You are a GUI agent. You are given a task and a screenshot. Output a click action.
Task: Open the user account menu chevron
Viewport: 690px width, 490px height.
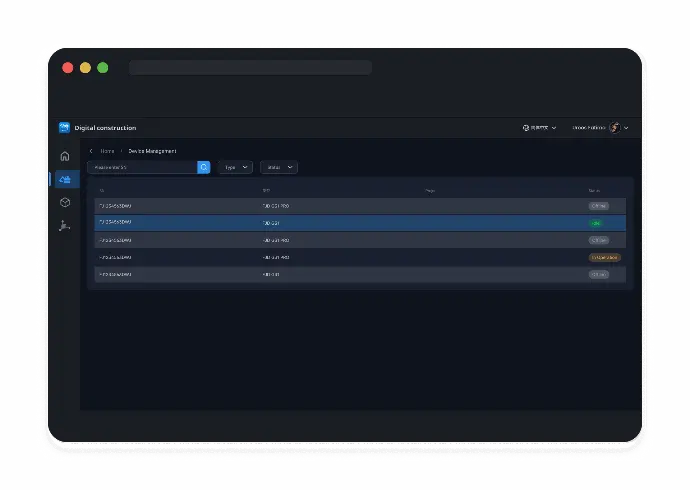[627, 128]
